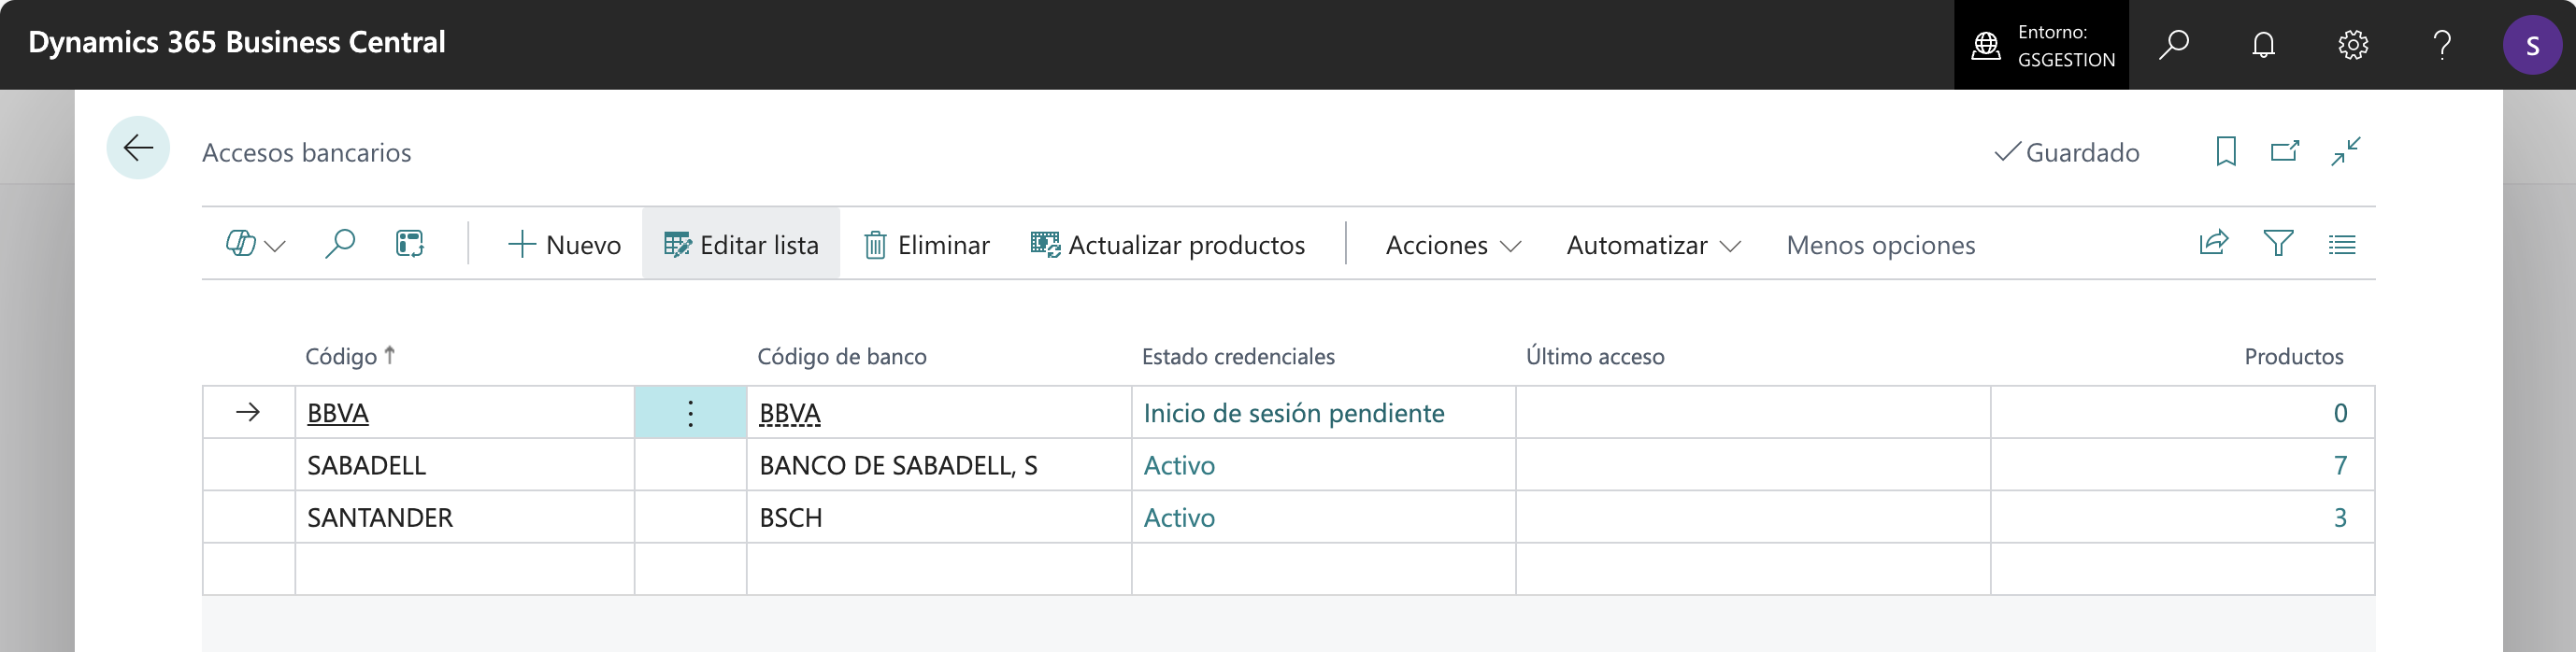Image resolution: width=2576 pixels, height=652 pixels.
Task: Search the list with the magnifier icon
Action: (x=340, y=244)
